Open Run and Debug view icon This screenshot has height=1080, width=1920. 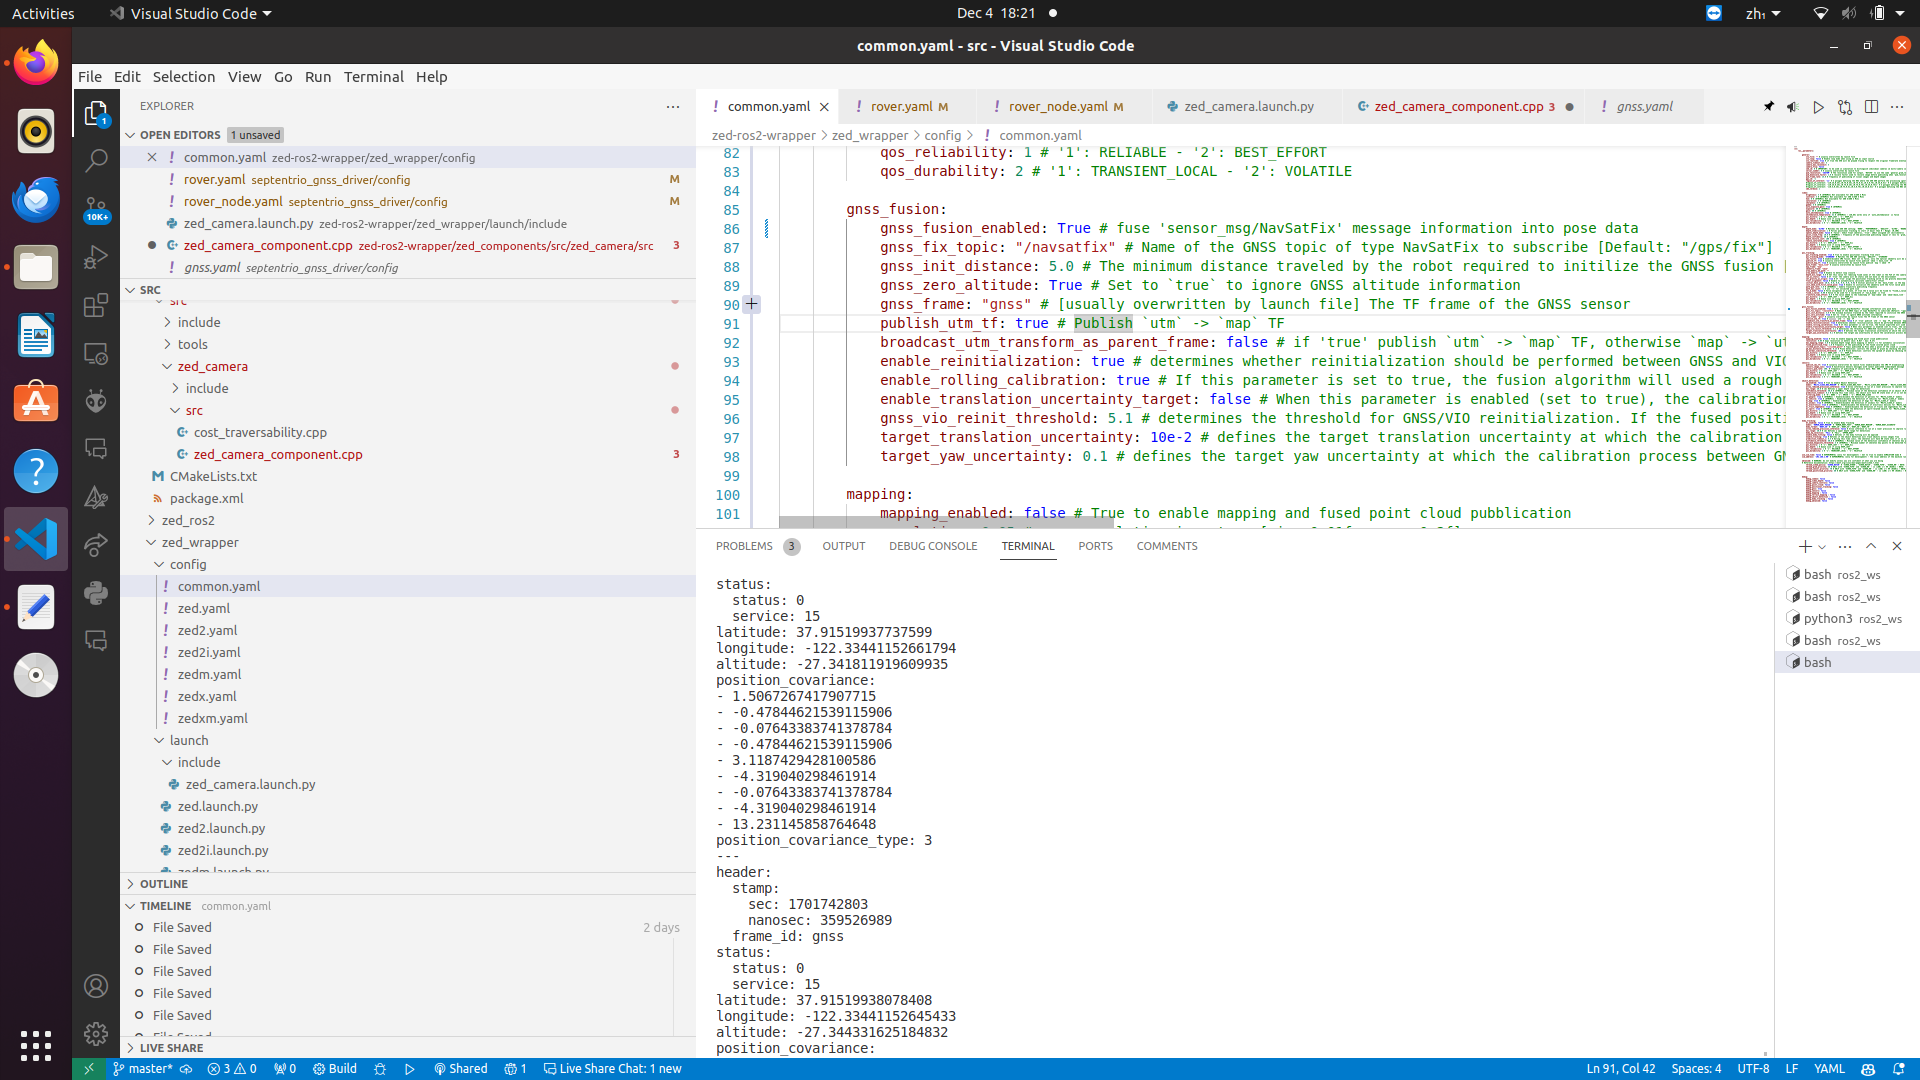pos(96,257)
